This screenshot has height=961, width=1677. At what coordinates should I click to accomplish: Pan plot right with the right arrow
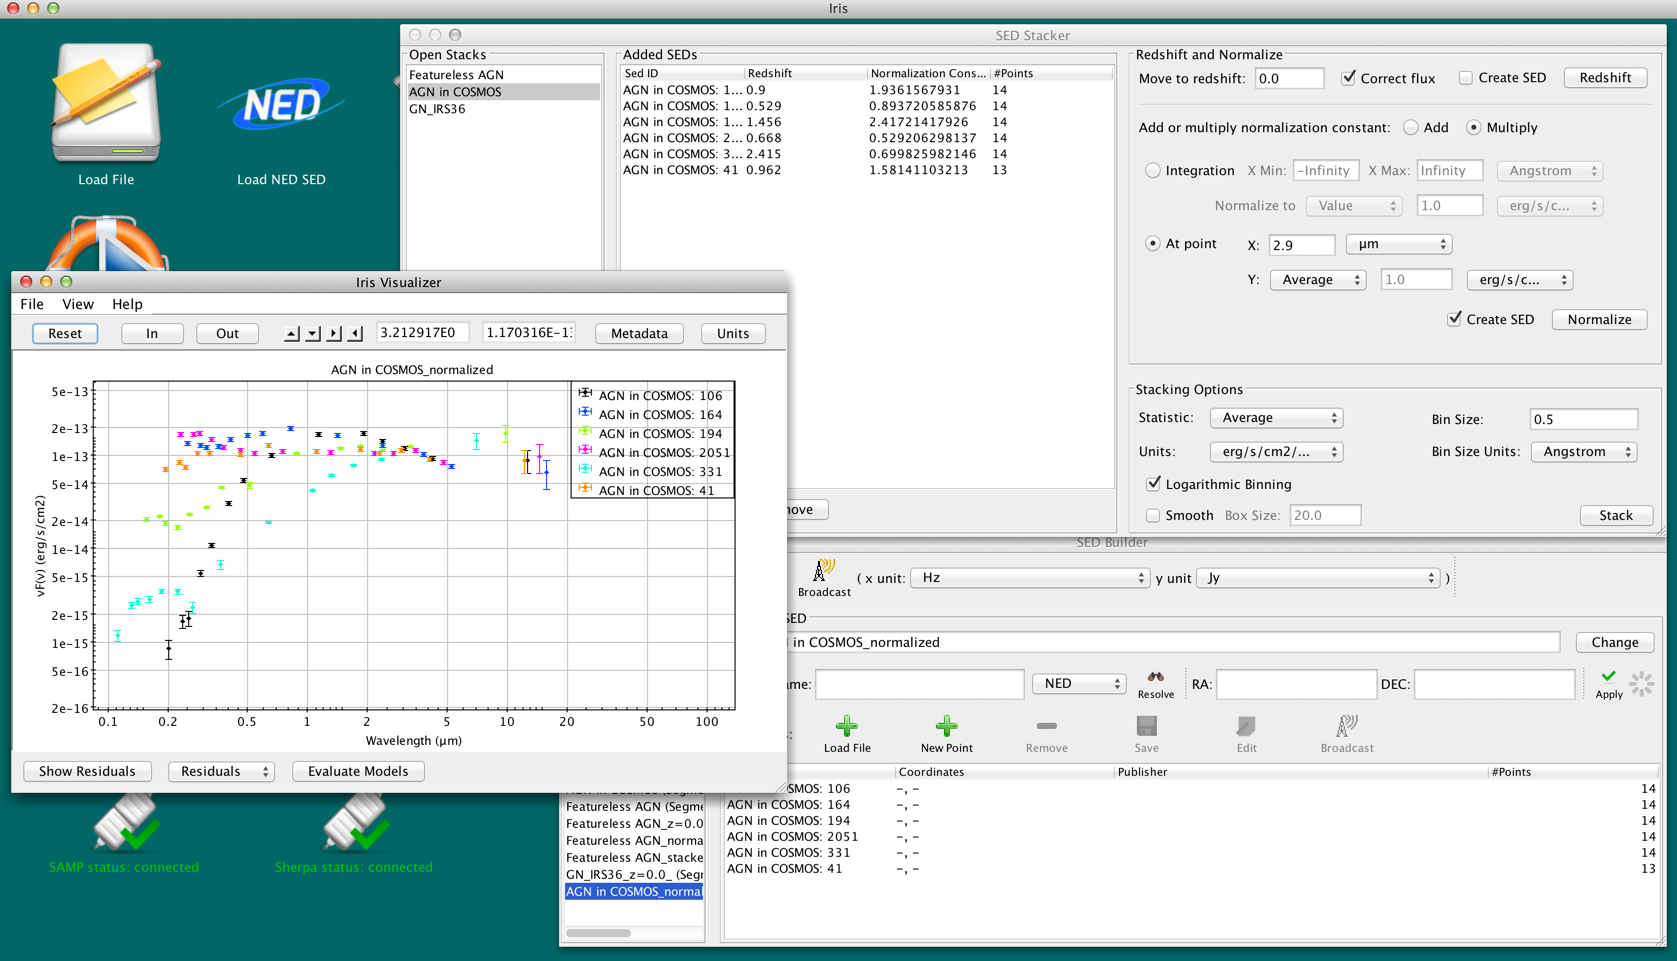point(334,333)
